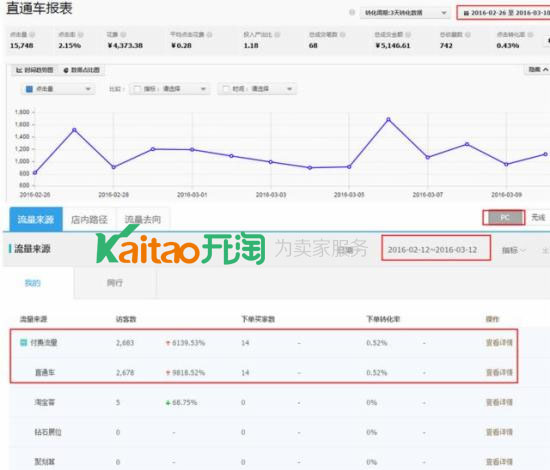550x470 pixels.
Task: Click the chart data point at 2016-02-26
Action: [x=35, y=172]
